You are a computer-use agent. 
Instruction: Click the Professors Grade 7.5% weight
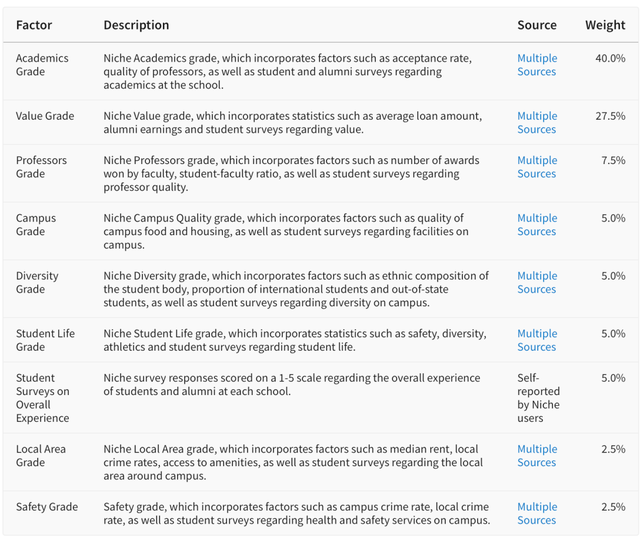coord(613,160)
